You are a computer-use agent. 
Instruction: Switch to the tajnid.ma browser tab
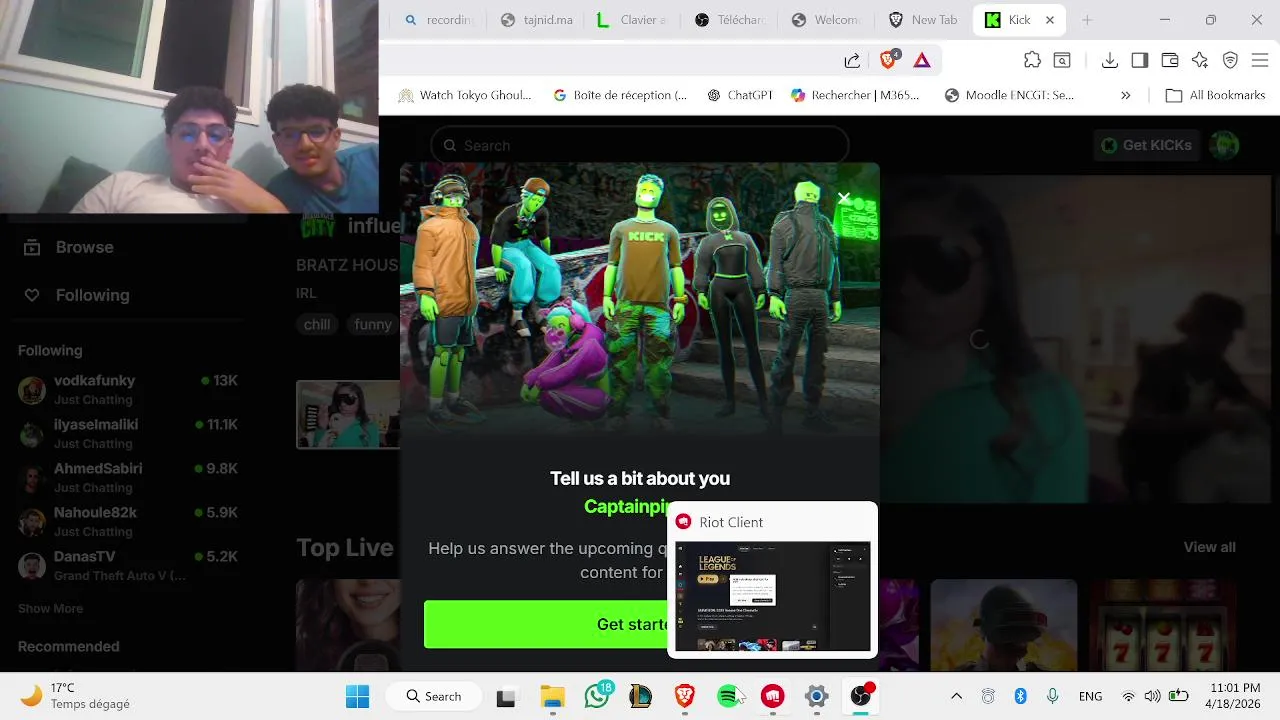pyautogui.click(x=536, y=20)
